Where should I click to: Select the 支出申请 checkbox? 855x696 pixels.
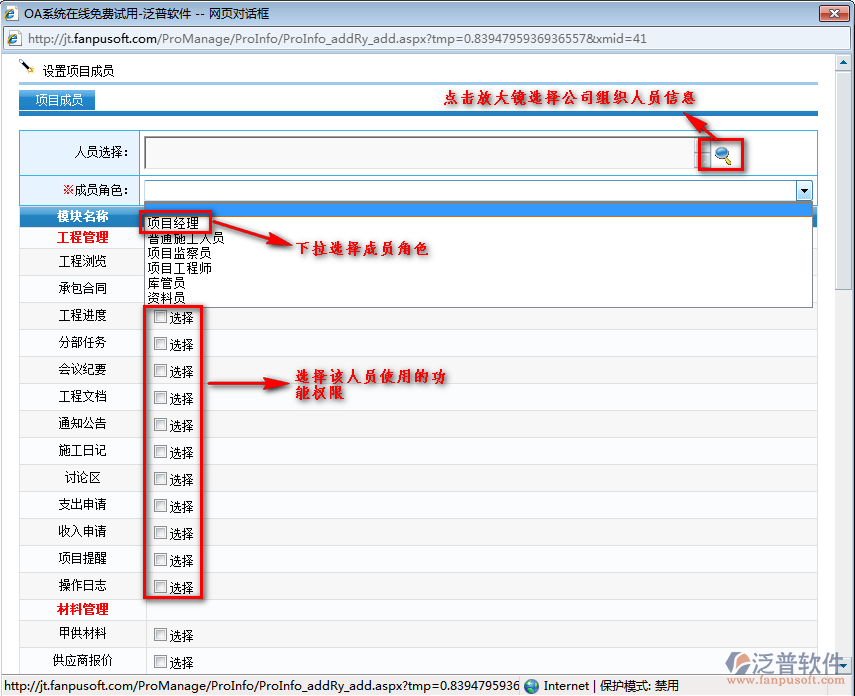point(160,506)
